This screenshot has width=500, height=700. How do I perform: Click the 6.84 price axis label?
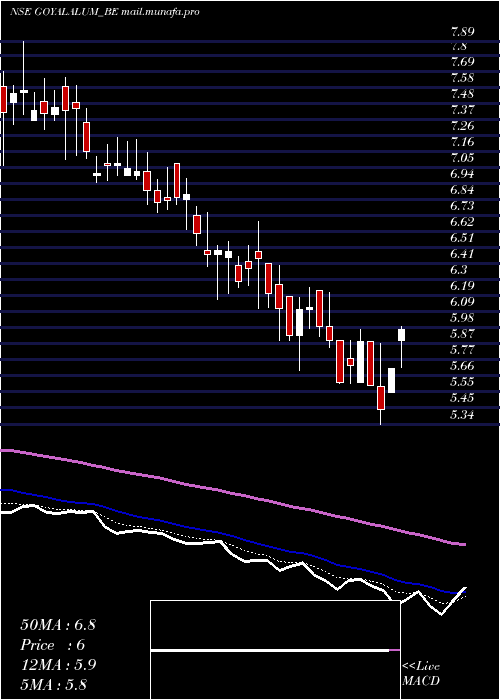pyautogui.click(x=462, y=190)
